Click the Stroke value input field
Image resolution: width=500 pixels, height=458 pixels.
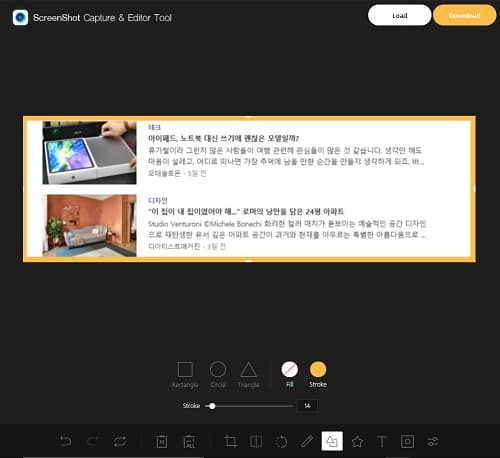[307, 406]
